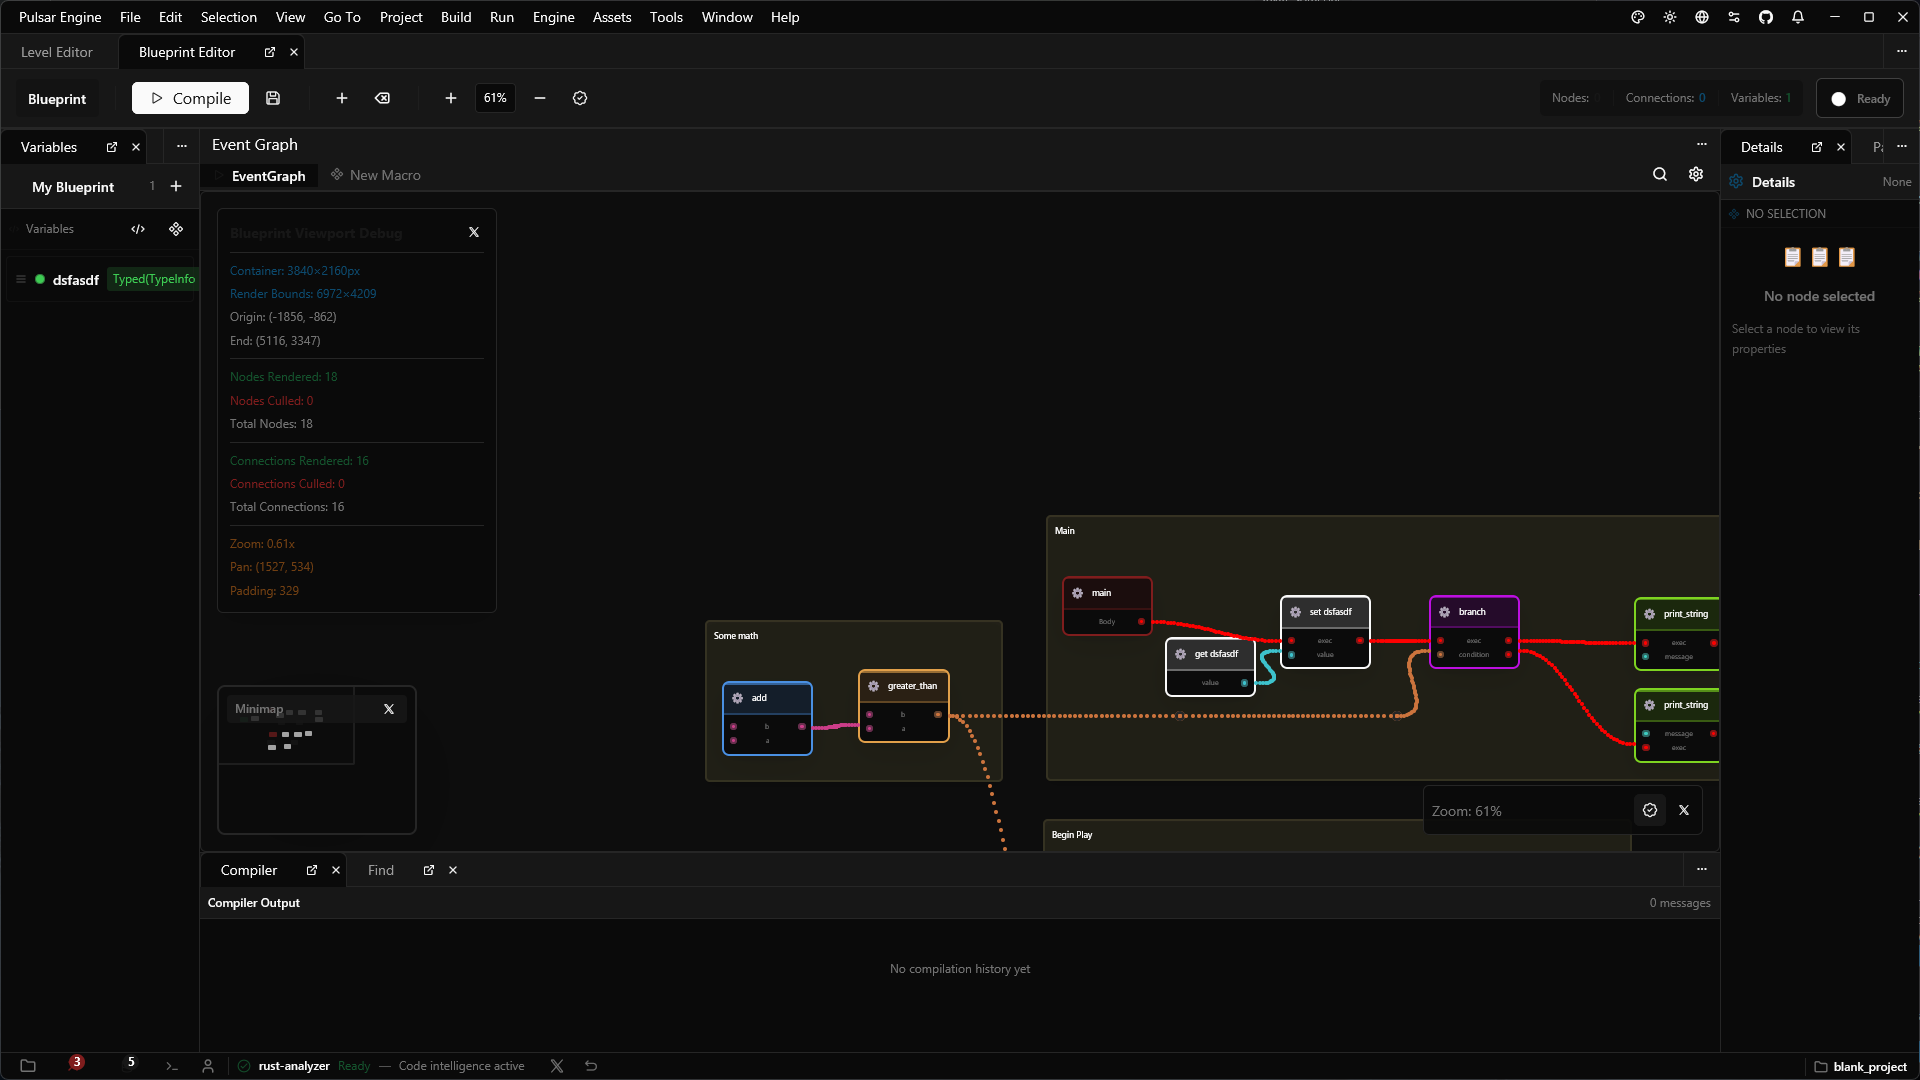Click the Ready status button
The width and height of the screenshot is (1920, 1080).
pyautogui.click(x=1859, y=98)
